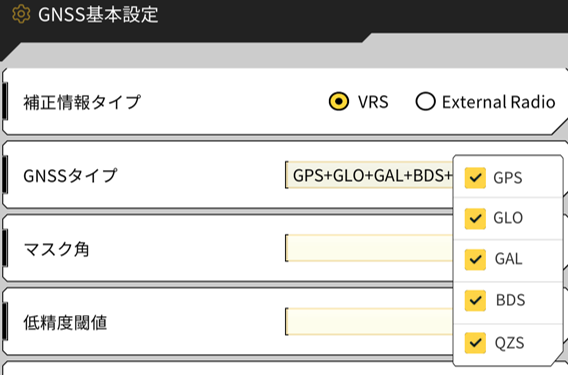This screenshot has height=375, width=568.
Task: Toggle the GLO checkbox off
Action: point(475,218)
